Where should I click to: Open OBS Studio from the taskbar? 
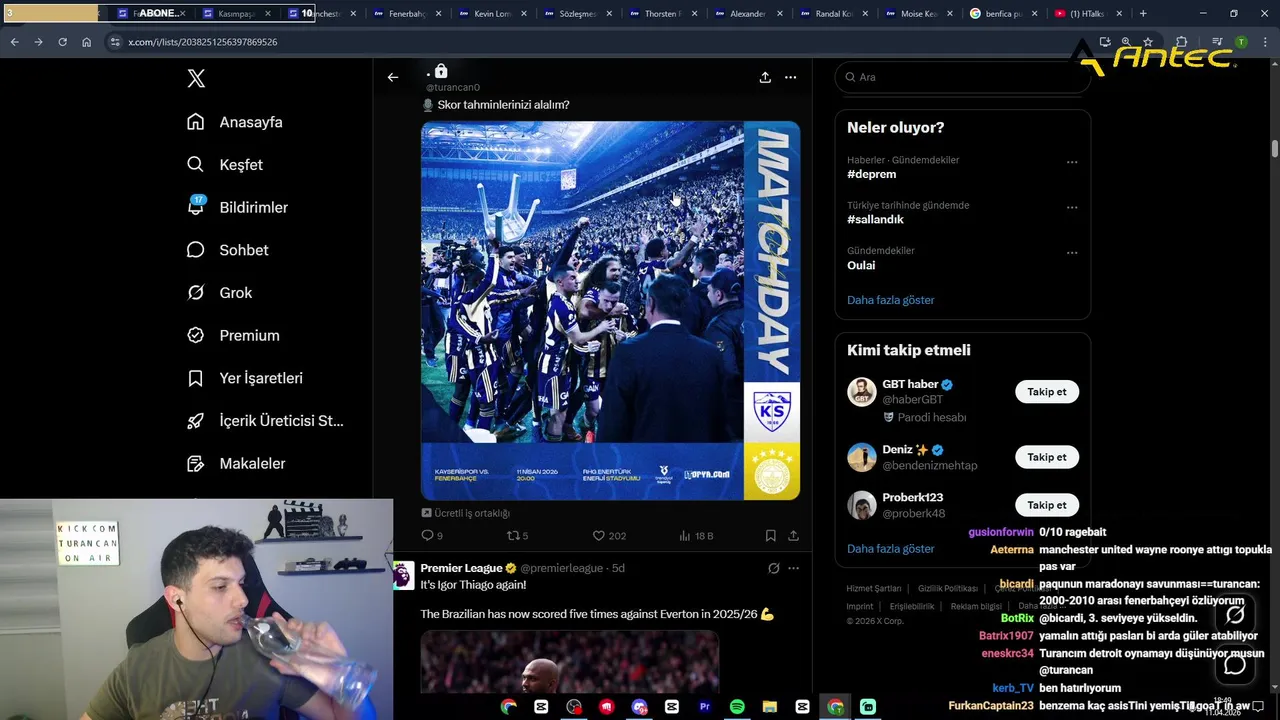pyautogui.click(x=574, y=707)
